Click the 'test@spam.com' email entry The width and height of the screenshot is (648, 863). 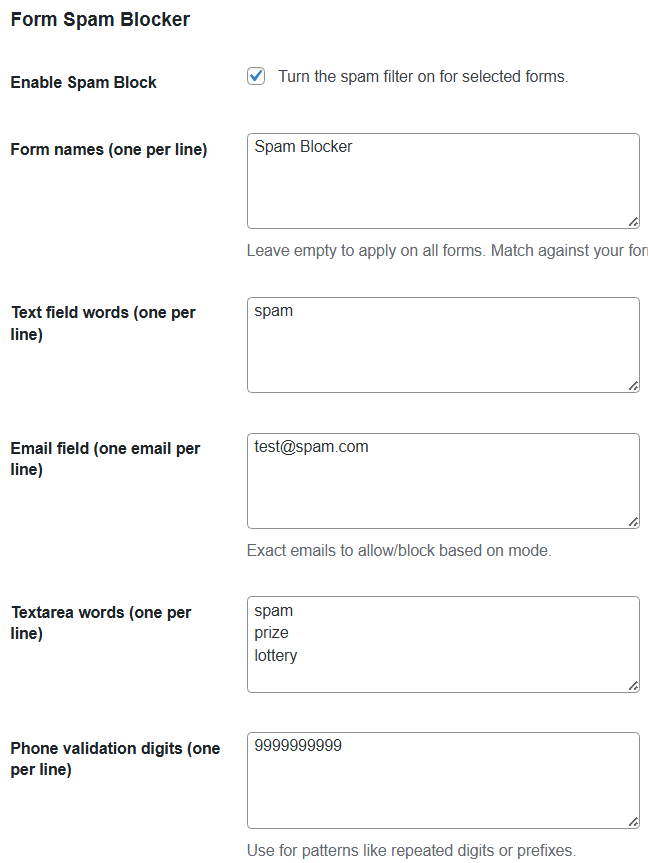click(x=311, y=447)
